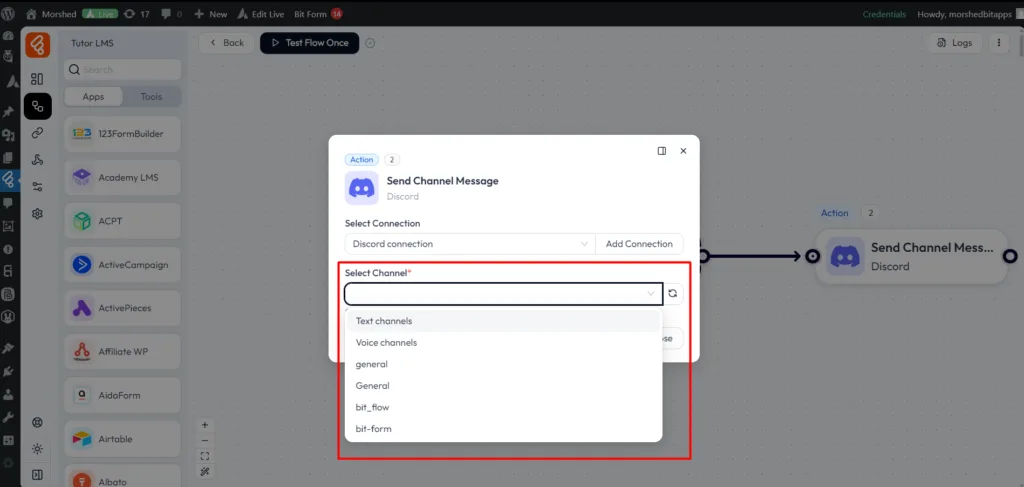Select the Airtable app
This screenshot has width=1024, height=487.
tap(123, 439)
